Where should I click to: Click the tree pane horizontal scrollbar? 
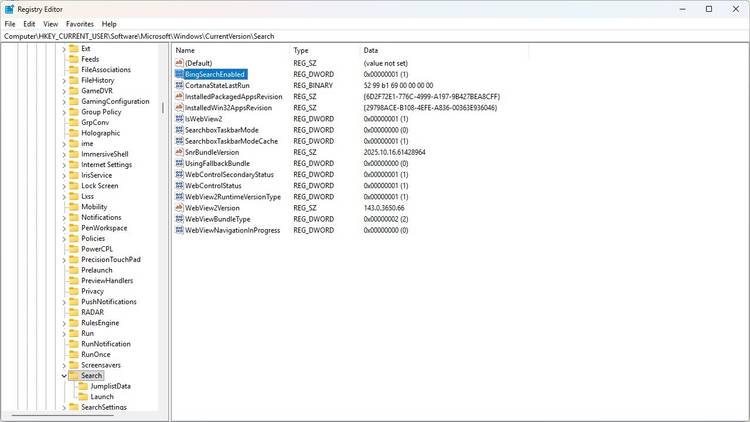click(x=63, y=416)
